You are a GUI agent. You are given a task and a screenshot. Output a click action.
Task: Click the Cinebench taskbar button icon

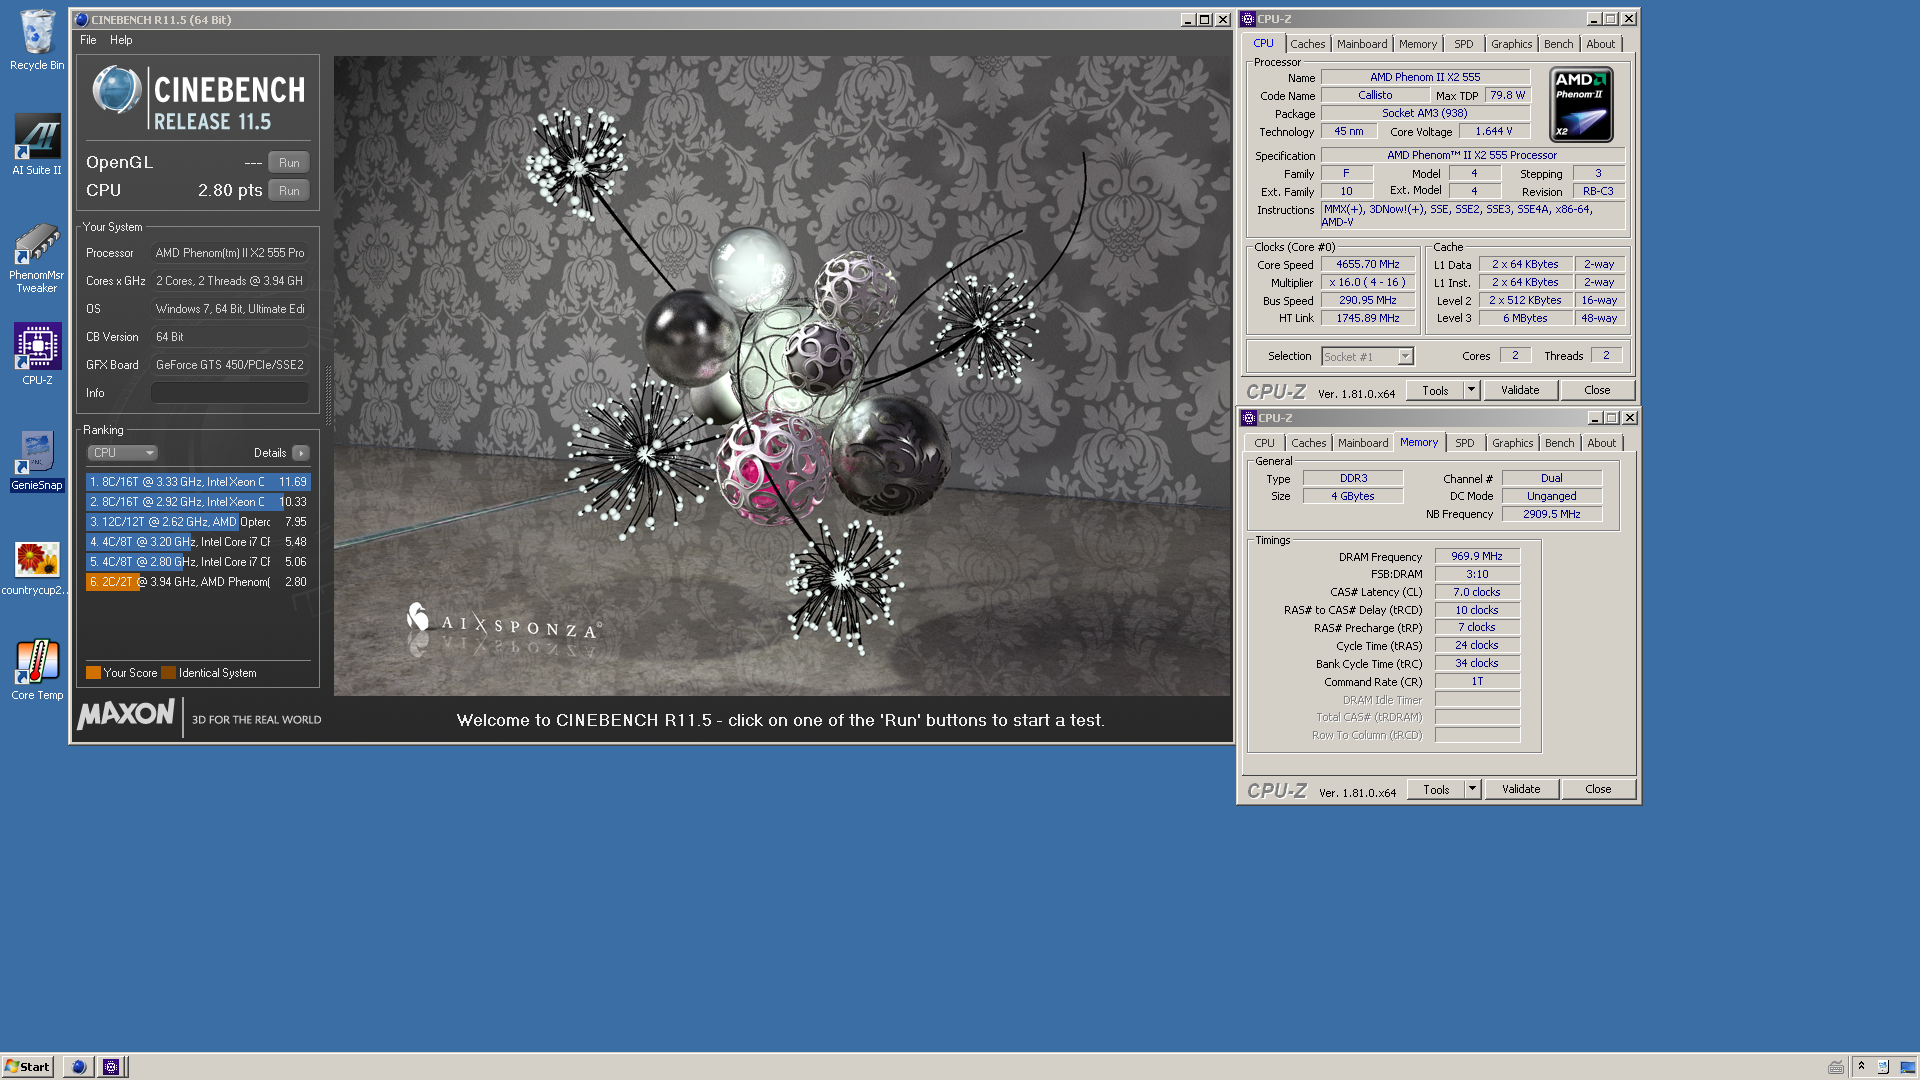[x=78, y=1067]
